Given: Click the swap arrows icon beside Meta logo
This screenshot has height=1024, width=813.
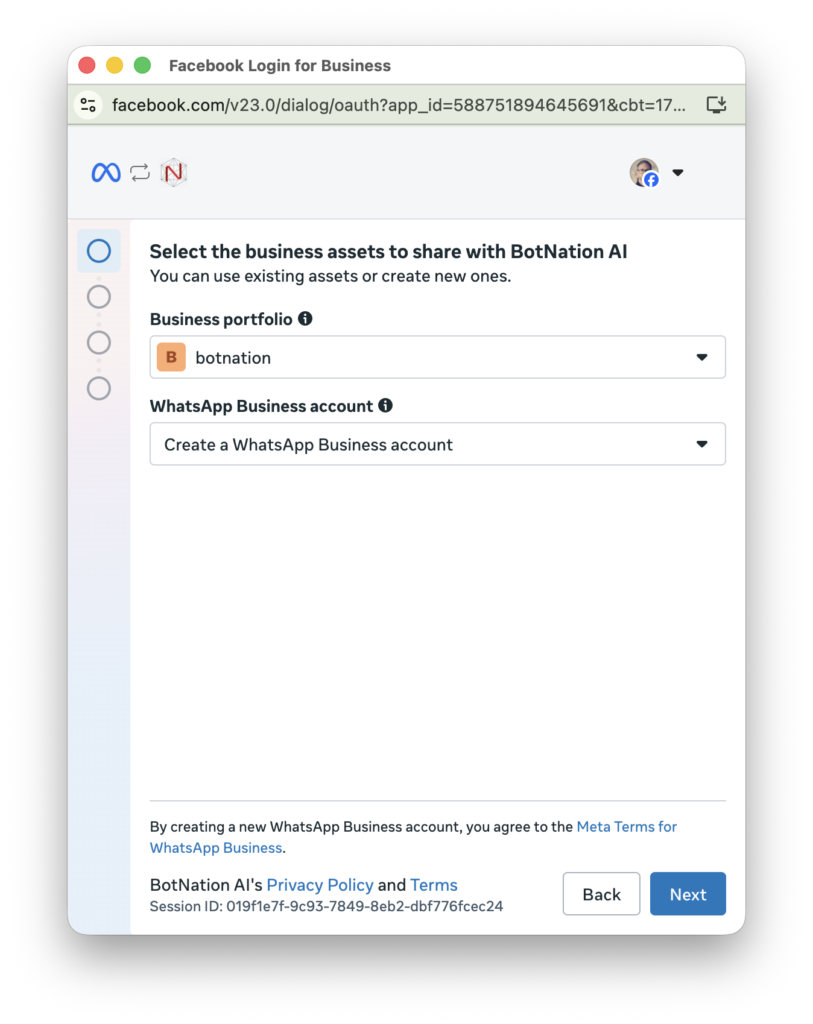Looking at the screenshot, I should pyautogui.click(x=140, y=172).
